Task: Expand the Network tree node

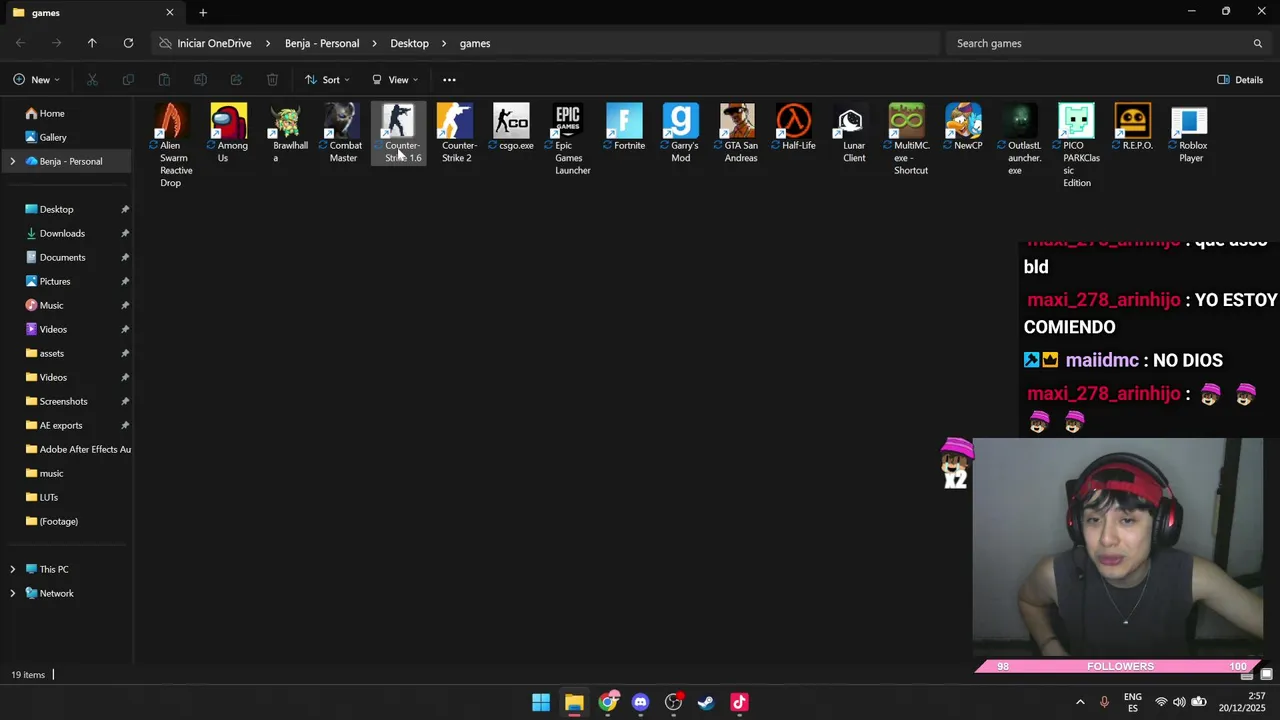Action: click(12, 593)
